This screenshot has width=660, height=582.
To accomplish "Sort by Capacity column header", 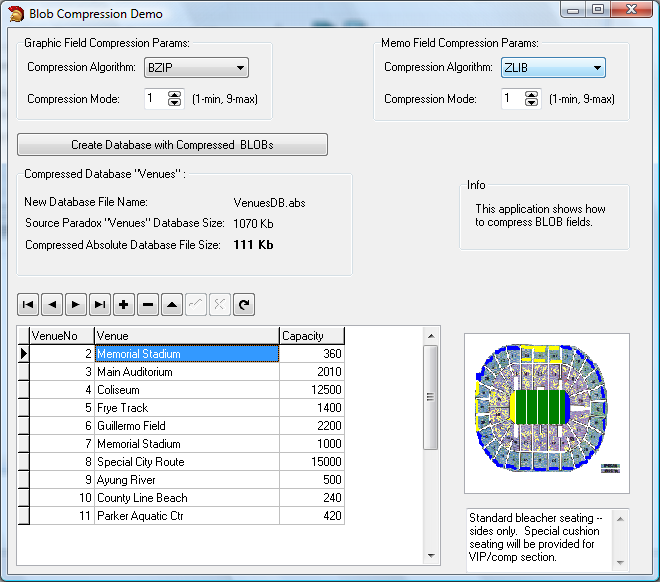I will click(x=311, y=336).
